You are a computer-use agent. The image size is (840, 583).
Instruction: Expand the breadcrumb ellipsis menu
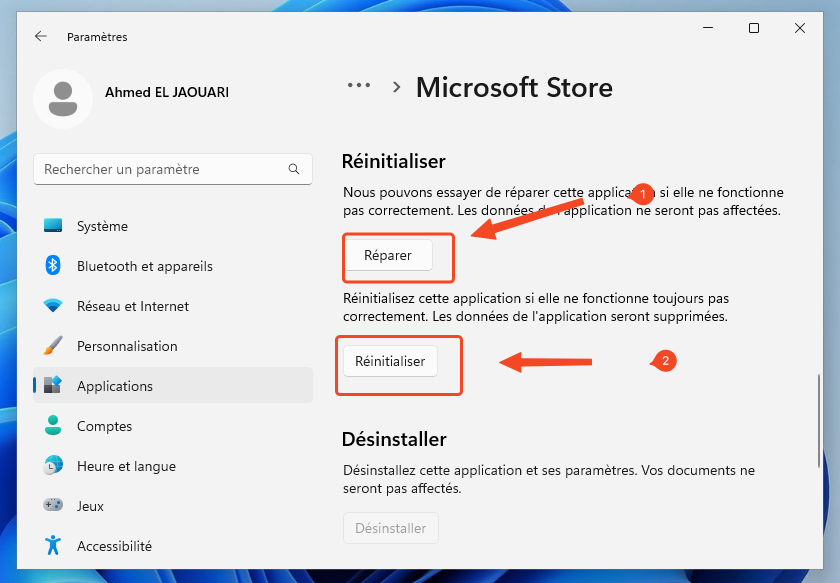(358, 86)
